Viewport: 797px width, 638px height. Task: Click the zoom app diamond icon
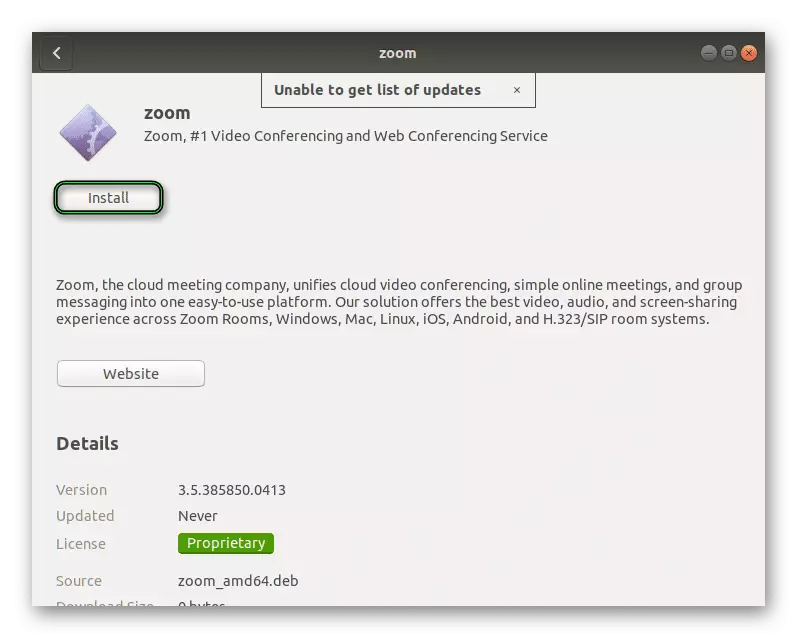[88, 132]
